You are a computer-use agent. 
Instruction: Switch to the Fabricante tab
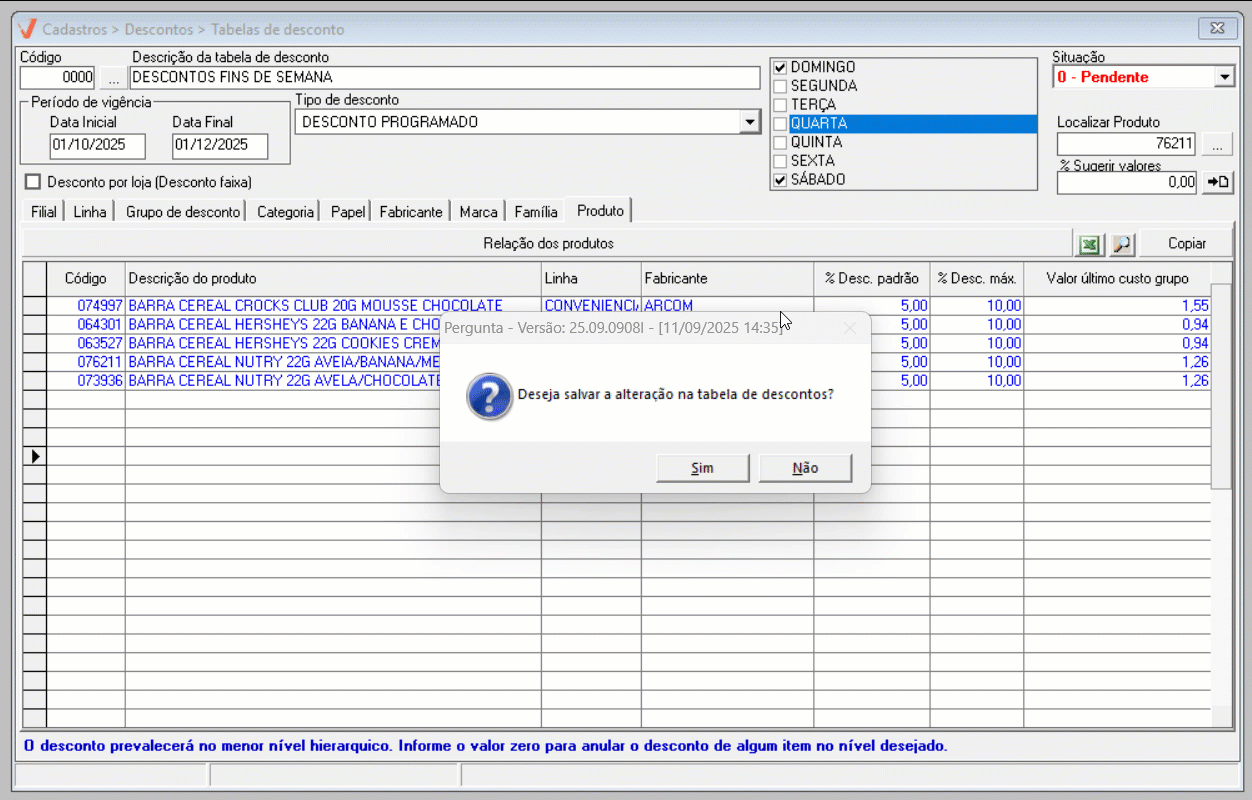tap(410, 212)
